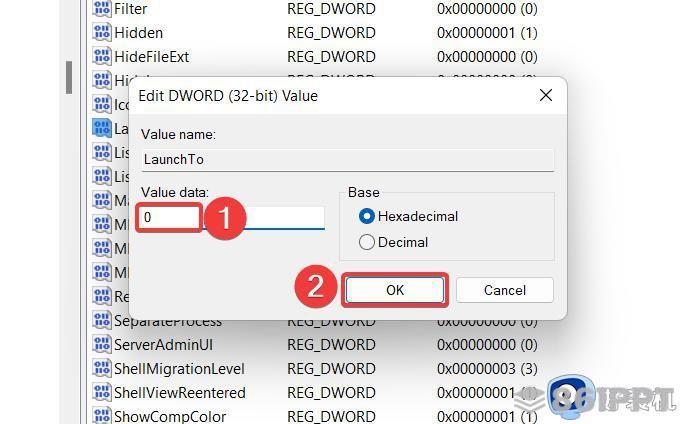Close the Edit DWORD dialog window
This screenshot has height=424, width=684.
(546, 95)
